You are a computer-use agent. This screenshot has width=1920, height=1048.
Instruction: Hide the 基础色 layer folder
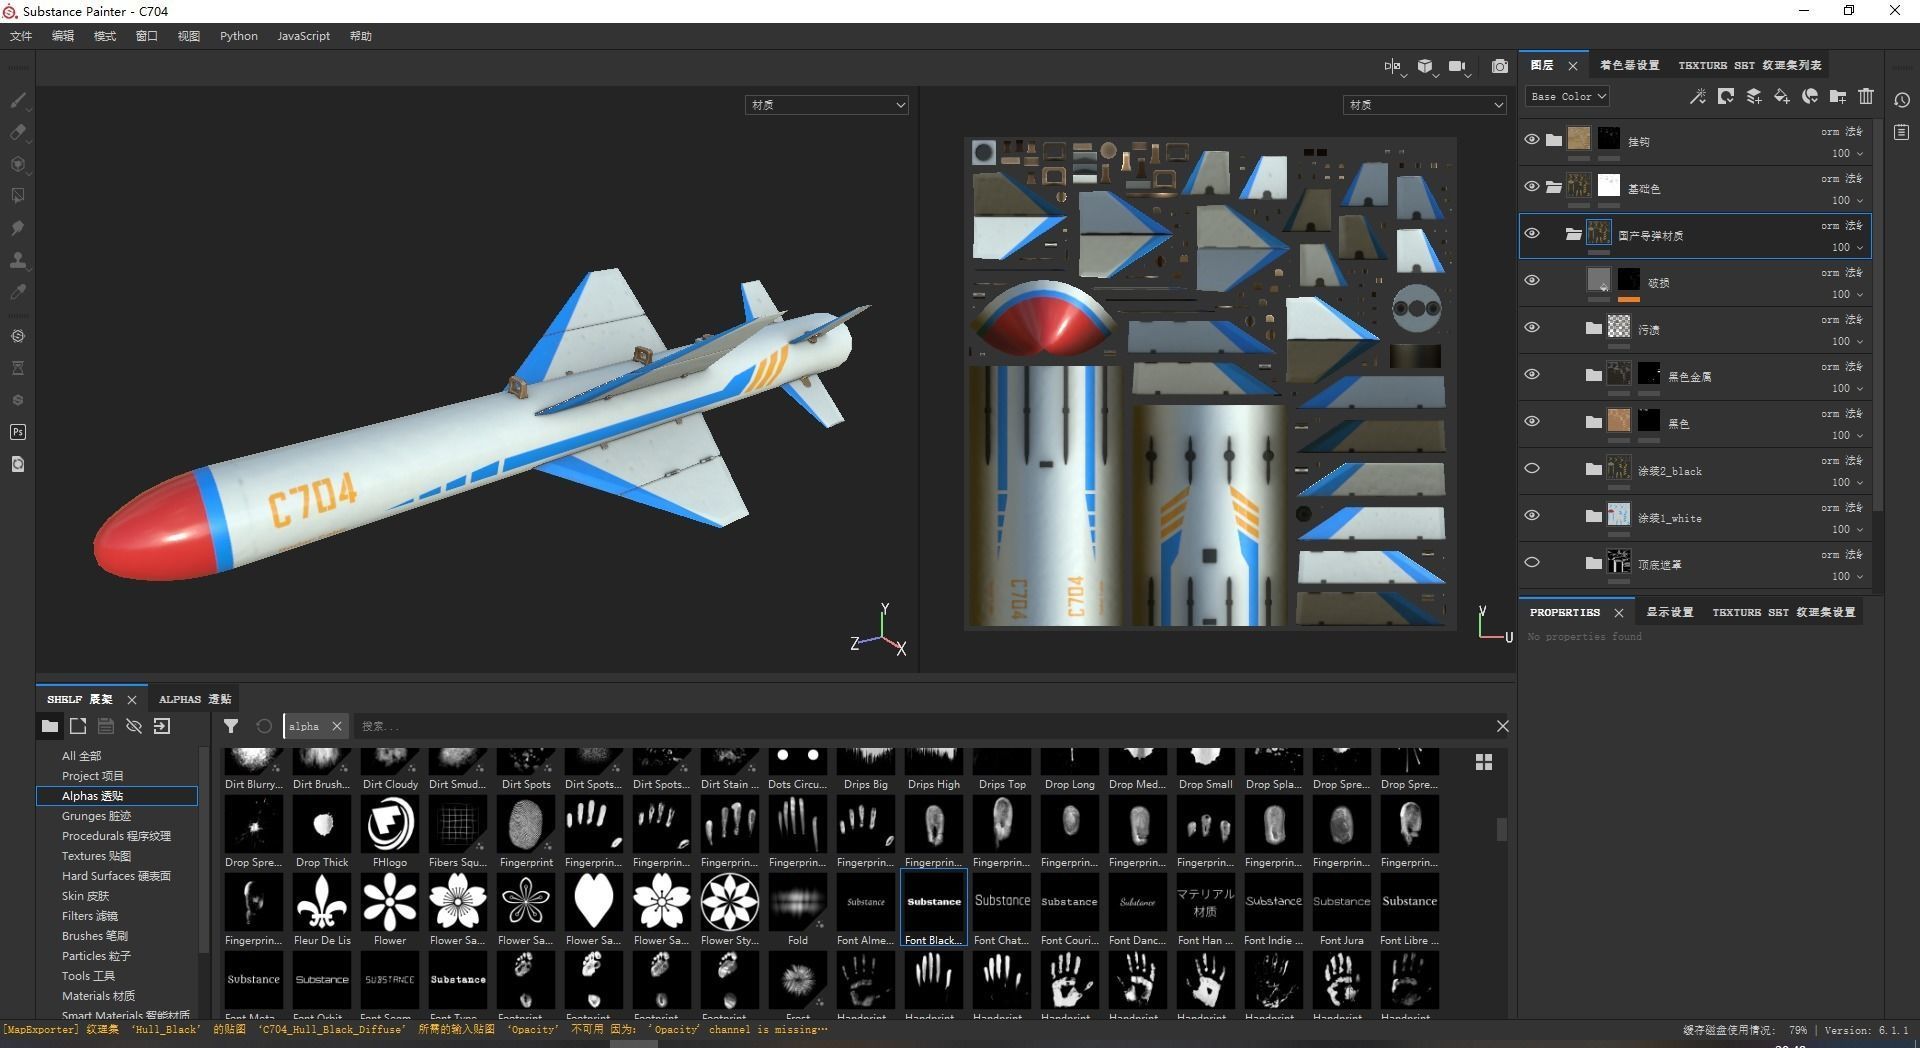1531,187
